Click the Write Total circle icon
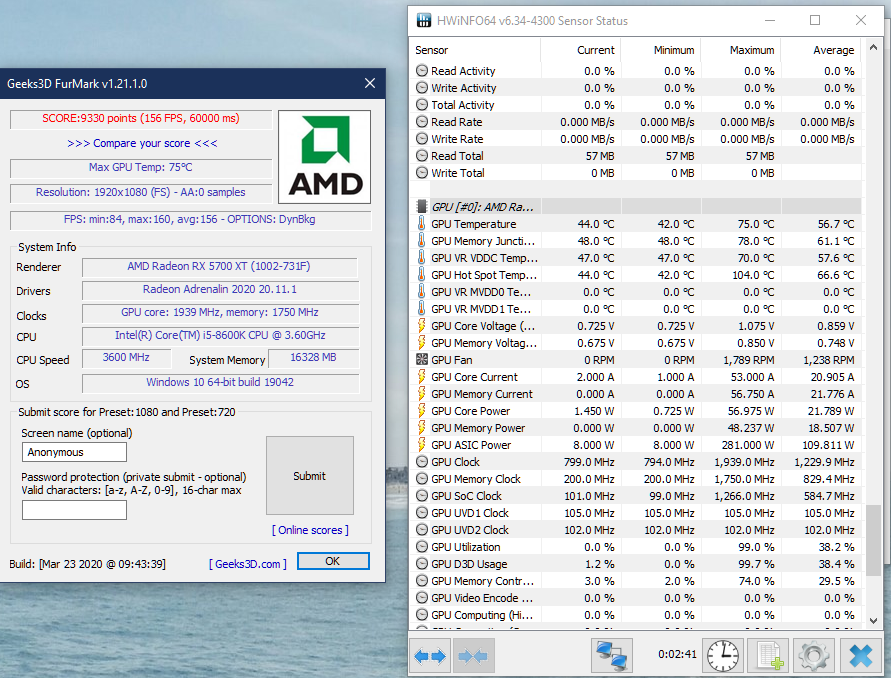This screenshot has height=678, width=891. (x=422, y=172)
